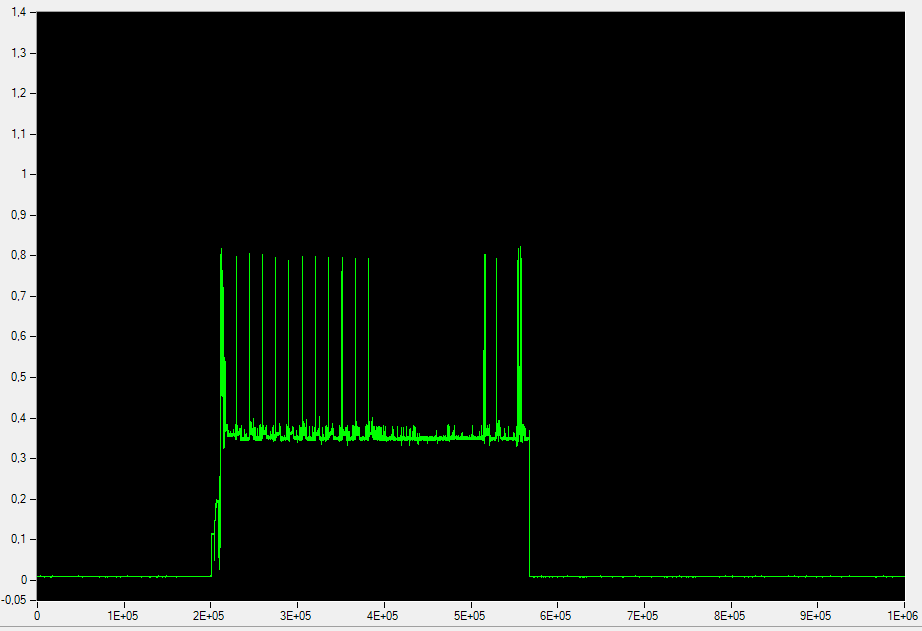Click the X-axis label 3E+05
This screenshot has width=922, height=631.
[x=296, y=616]
